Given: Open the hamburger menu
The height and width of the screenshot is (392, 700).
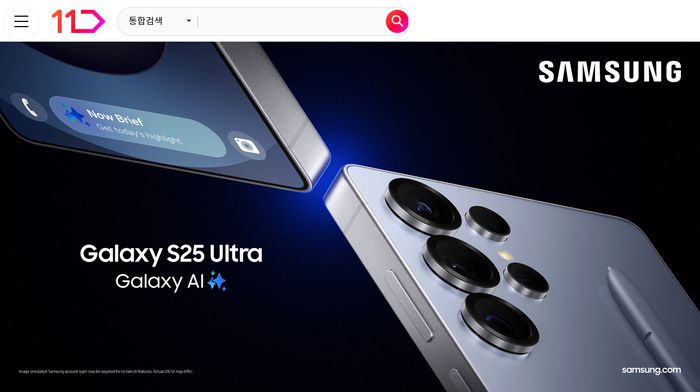Looking at the screenshot, I should coord(21,21).
